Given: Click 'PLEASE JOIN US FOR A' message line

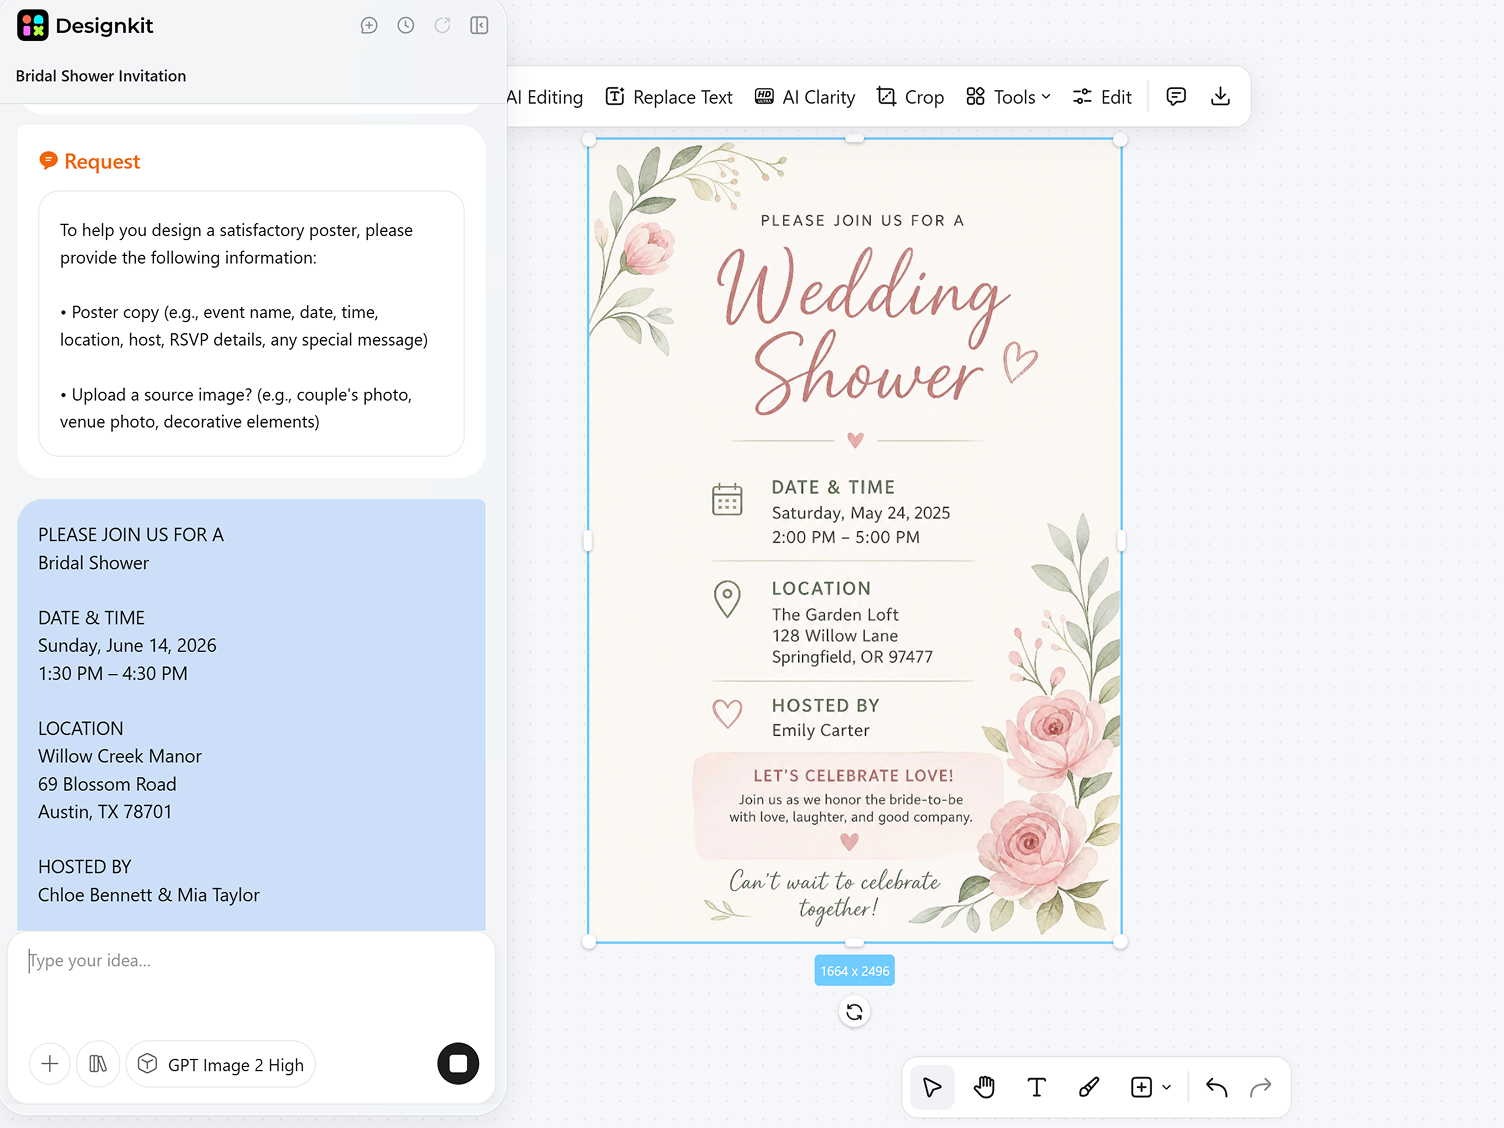Looking at the screenshot, I should pyautogui.click(x=131, y=535).
